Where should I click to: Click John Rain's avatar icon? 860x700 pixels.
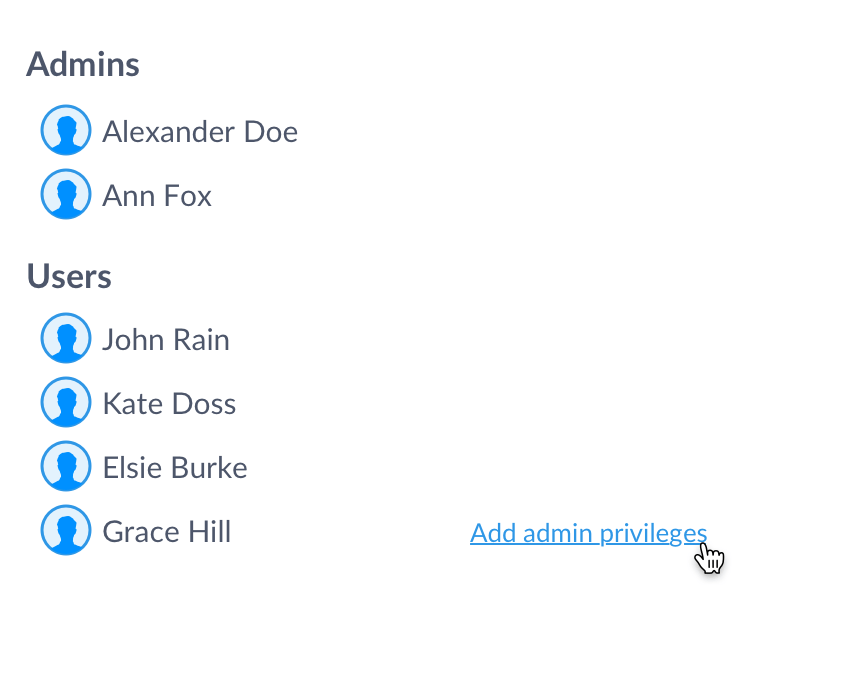[66, 338]
